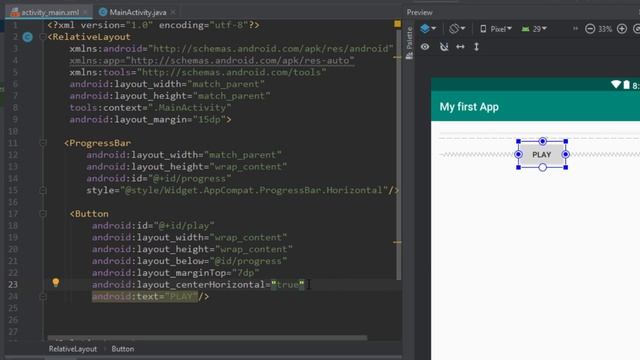Show more preview toolbar options chevron
The height and width of the screenshot is (360, 640).
576,29
